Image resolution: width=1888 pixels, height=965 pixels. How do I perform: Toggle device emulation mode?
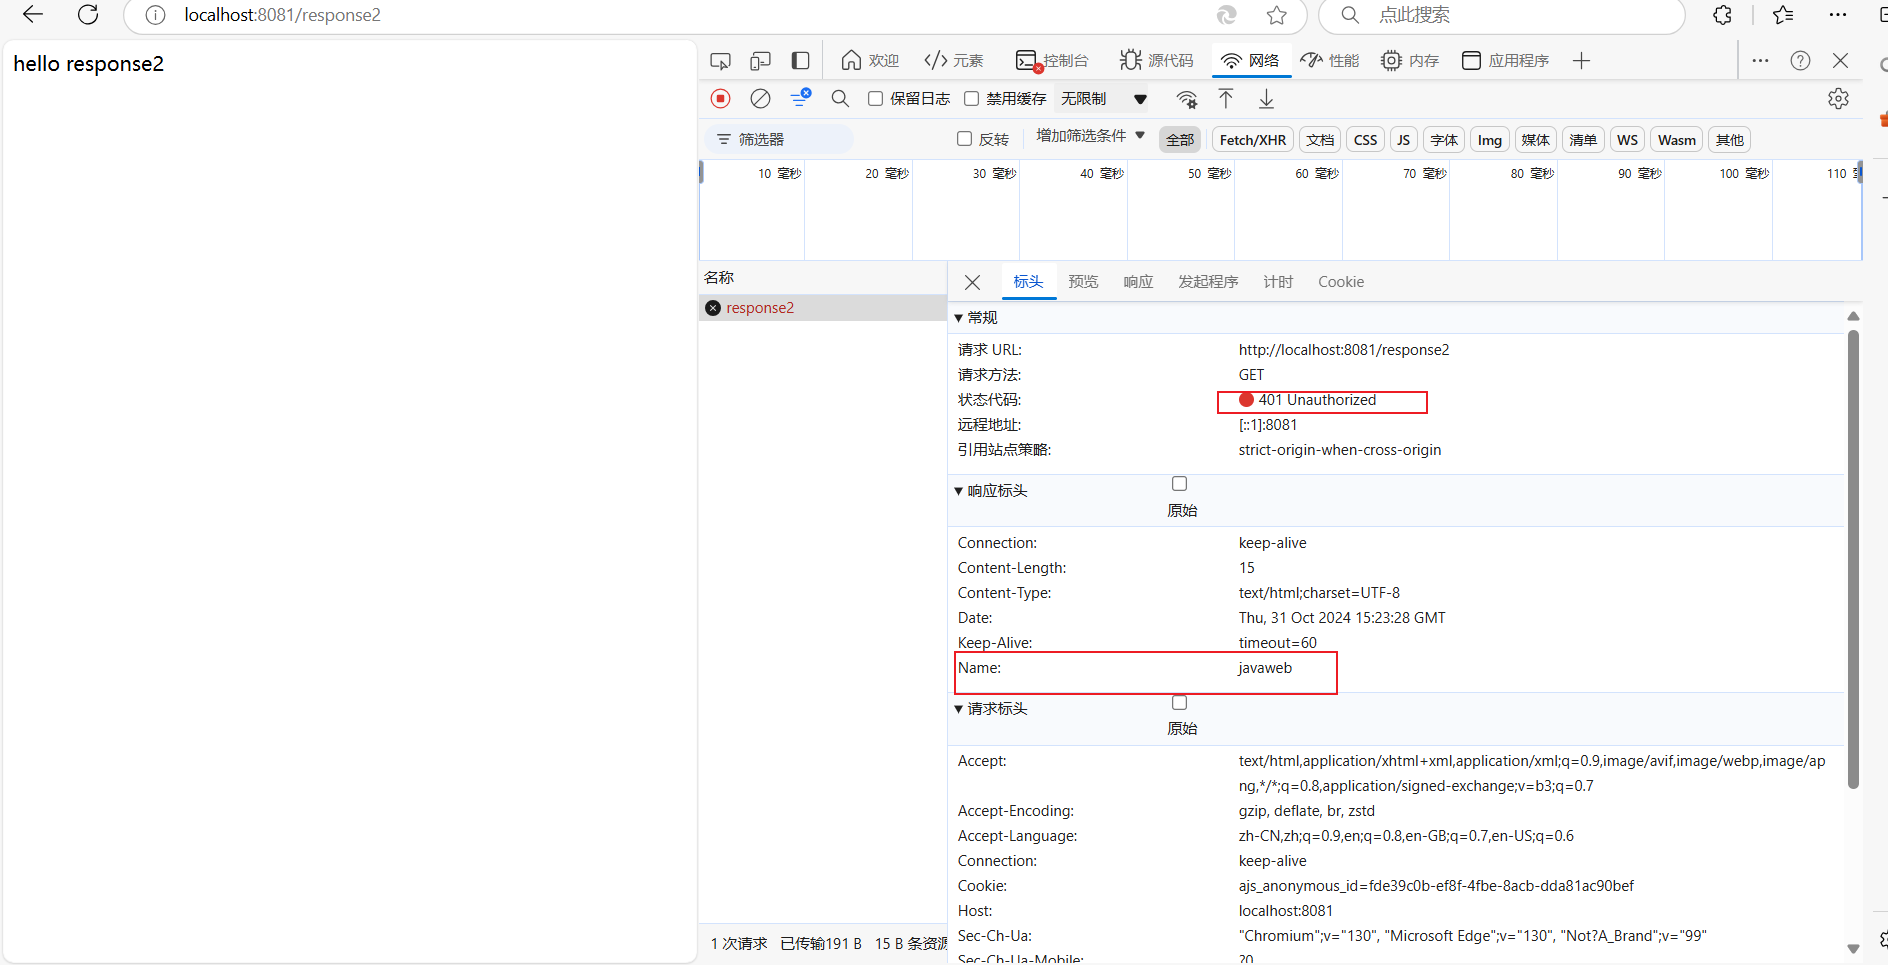[x=761, y=61]
